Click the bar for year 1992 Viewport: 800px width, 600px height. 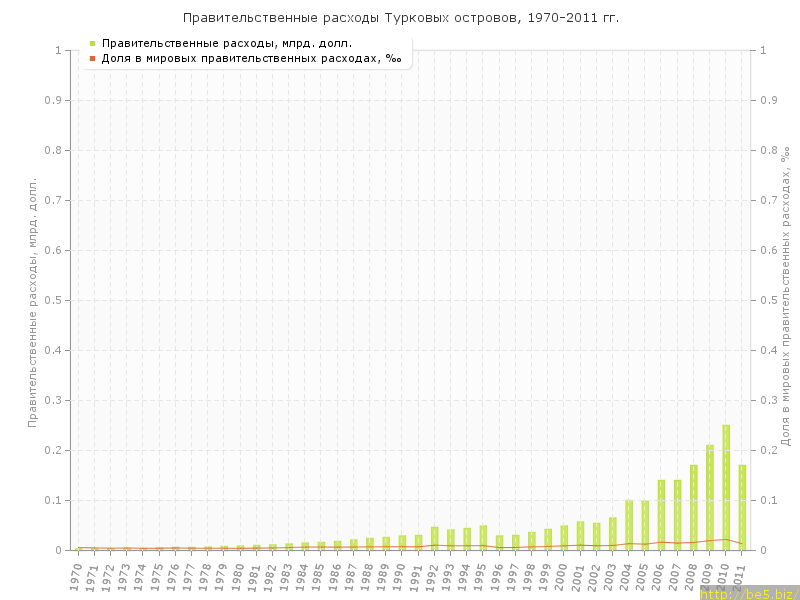click(435, 538)
